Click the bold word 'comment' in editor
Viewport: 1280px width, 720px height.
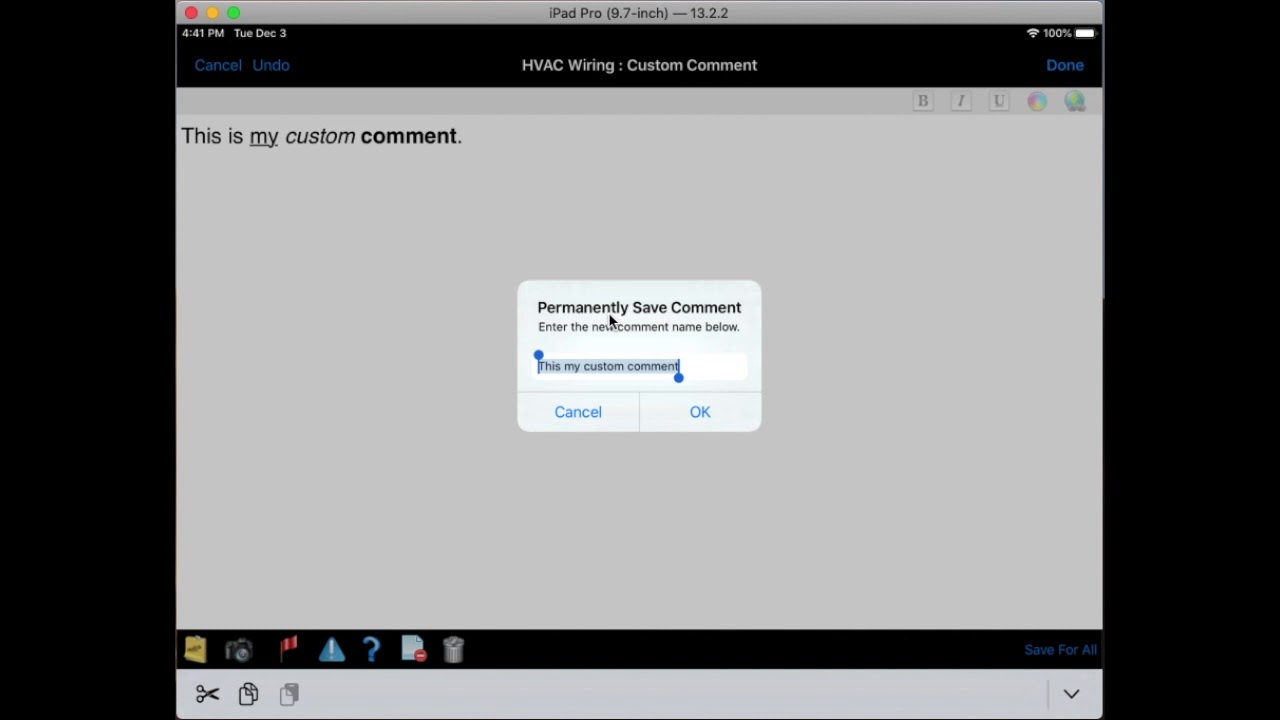(x=408, y=136)
